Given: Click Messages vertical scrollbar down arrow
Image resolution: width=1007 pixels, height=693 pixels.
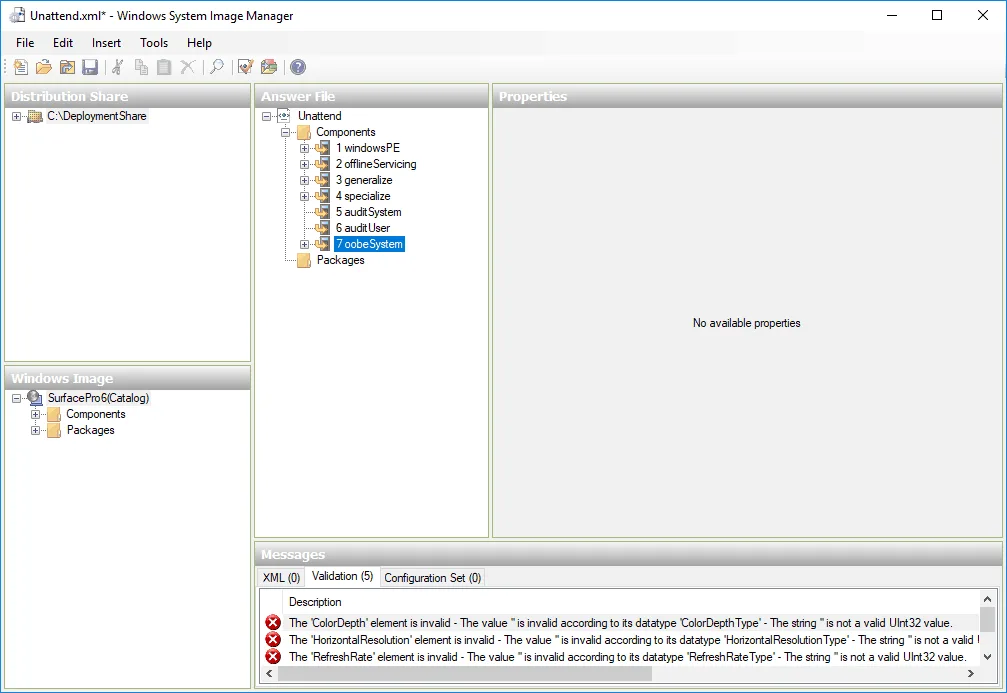Looking at the screenshot, I should click(987, 657).
